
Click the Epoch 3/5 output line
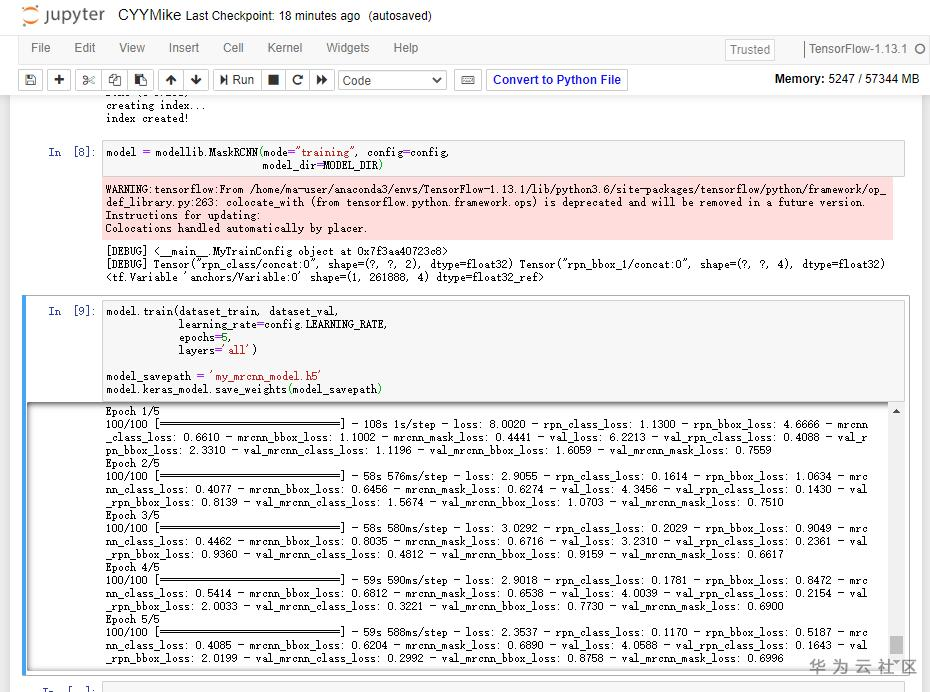pos(132,515)
